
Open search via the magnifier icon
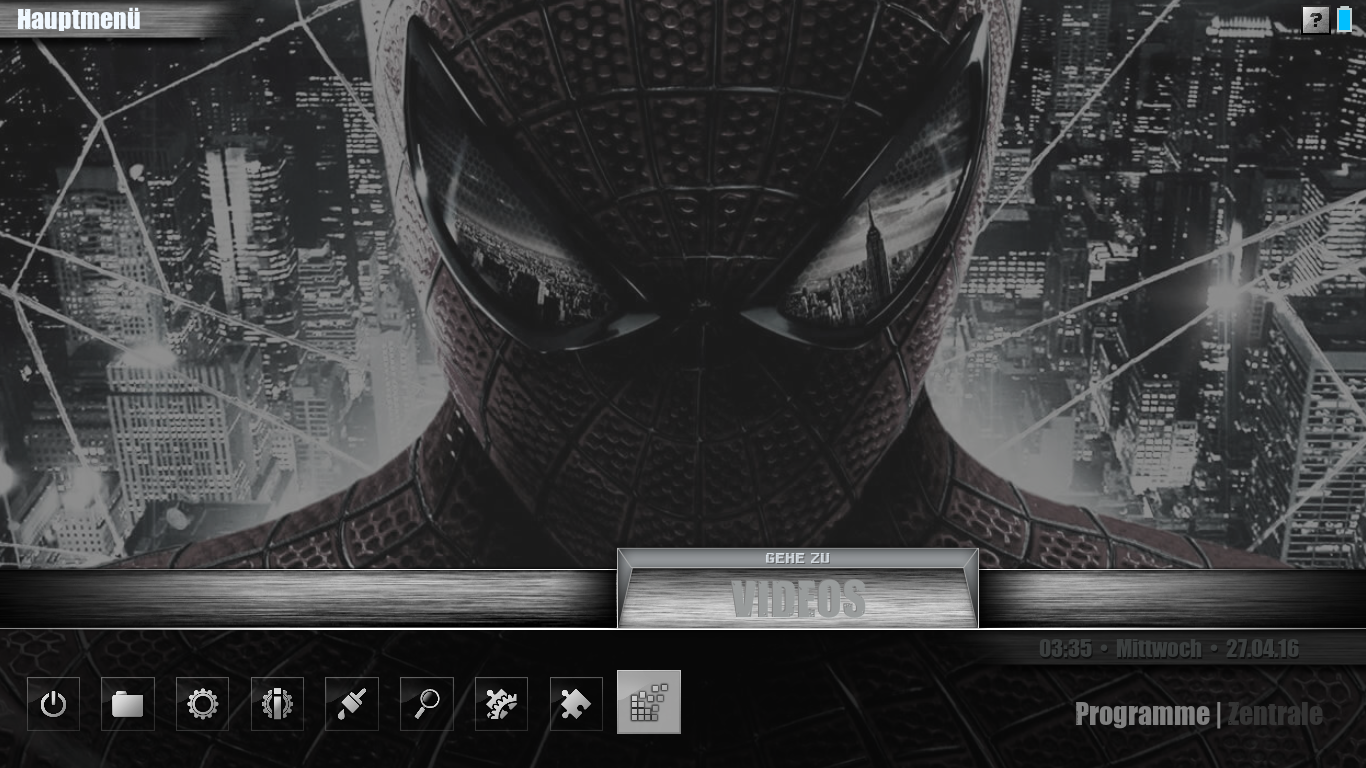[x=427, y=704]
